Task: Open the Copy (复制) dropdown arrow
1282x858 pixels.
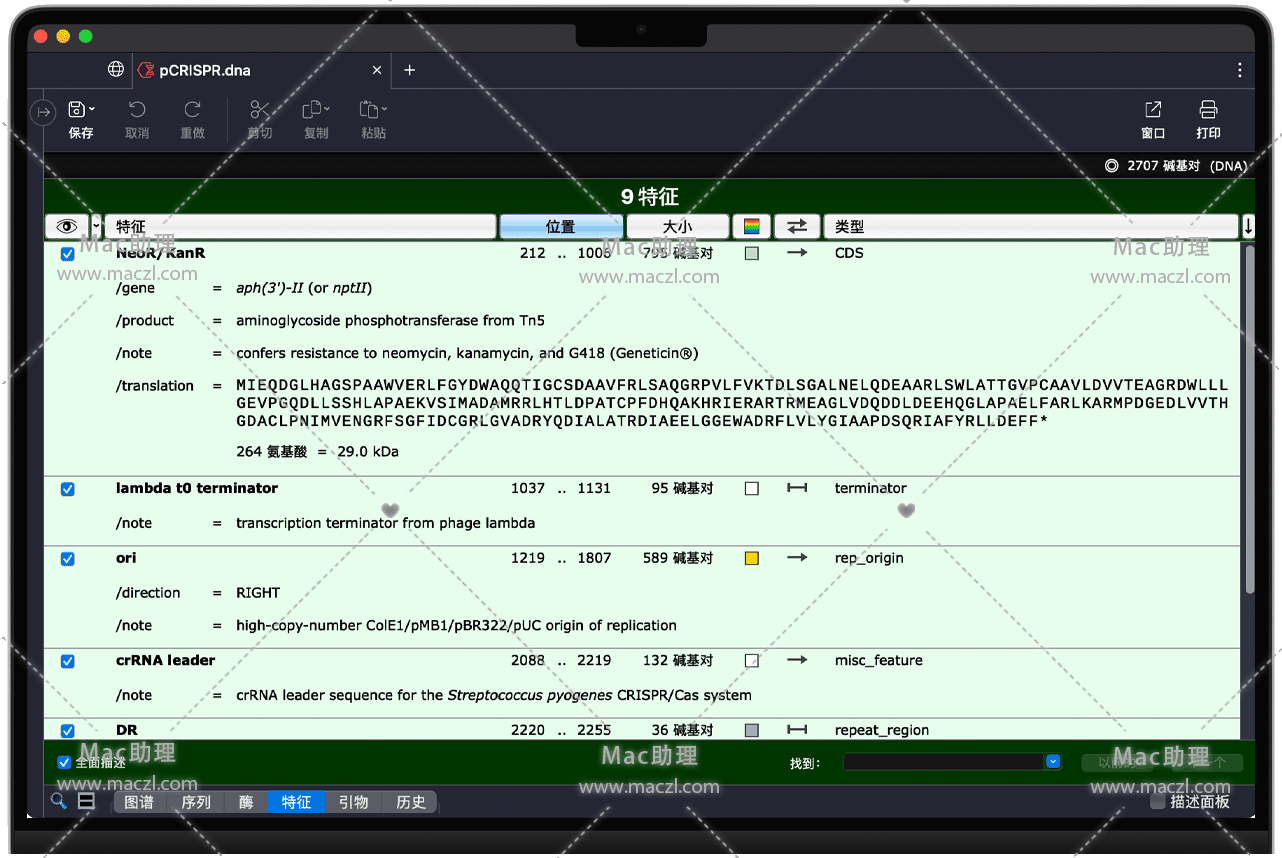Action: [329, 109]
